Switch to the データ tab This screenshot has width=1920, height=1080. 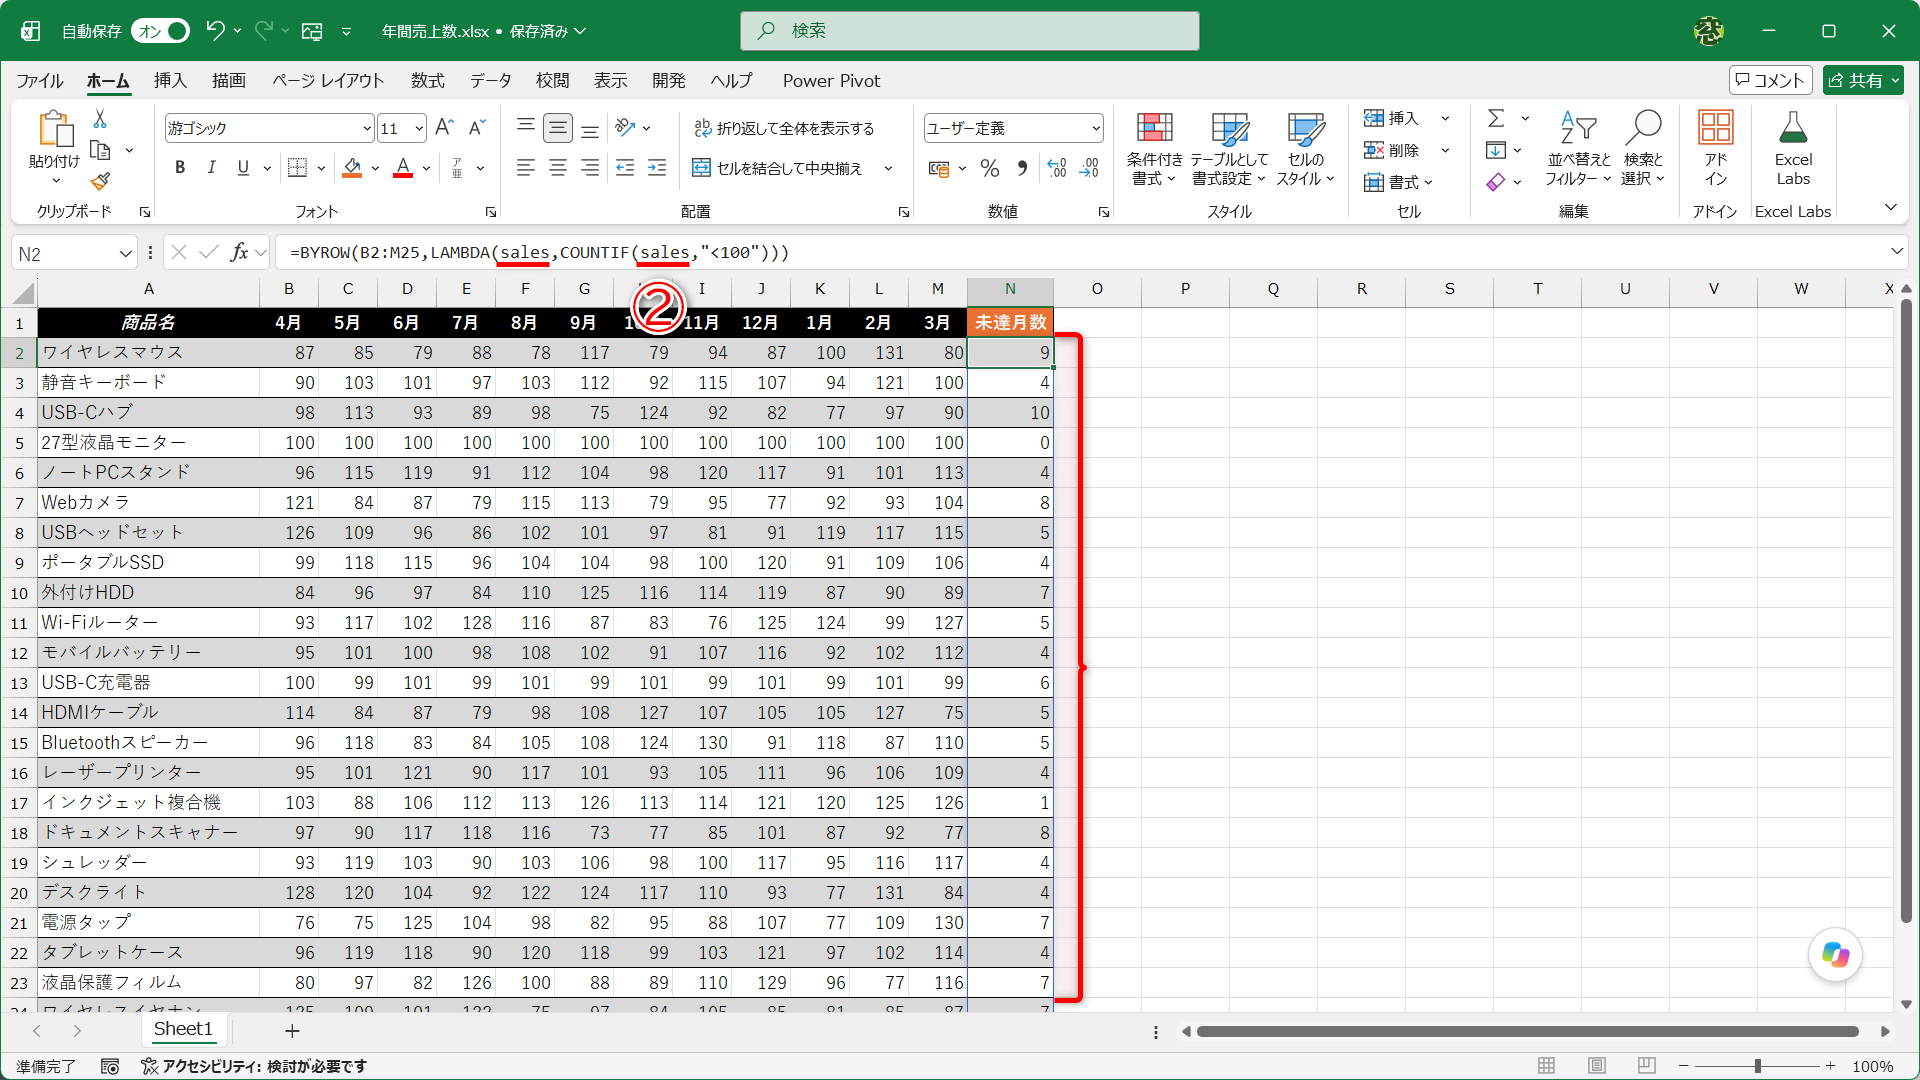point(491,81)
